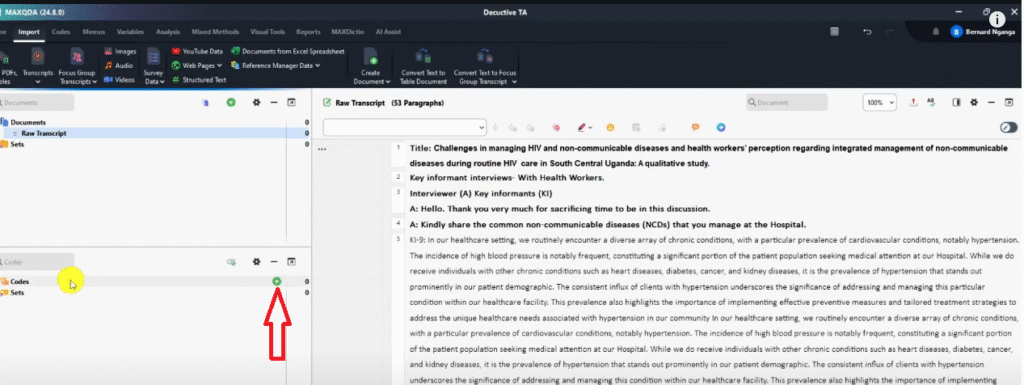Screen dimensions: 1024x385
Task: Click the Redo arrow in title bar
Action: tap(889, 32)
